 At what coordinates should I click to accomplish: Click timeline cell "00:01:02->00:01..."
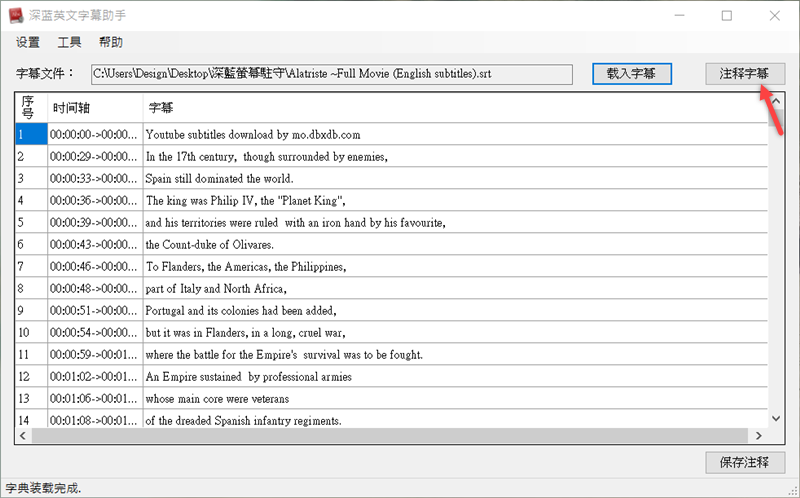pyautogui.click(x=95, y=377)
